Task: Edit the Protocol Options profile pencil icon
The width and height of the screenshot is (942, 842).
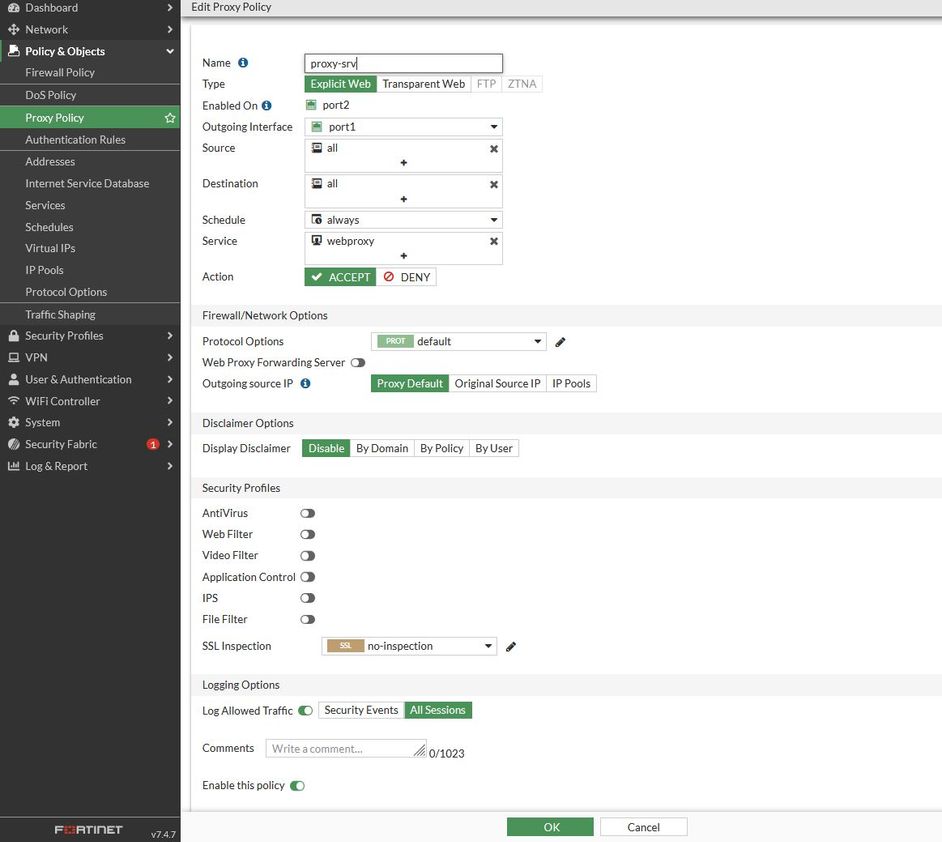Action: [x=560, y=342]
